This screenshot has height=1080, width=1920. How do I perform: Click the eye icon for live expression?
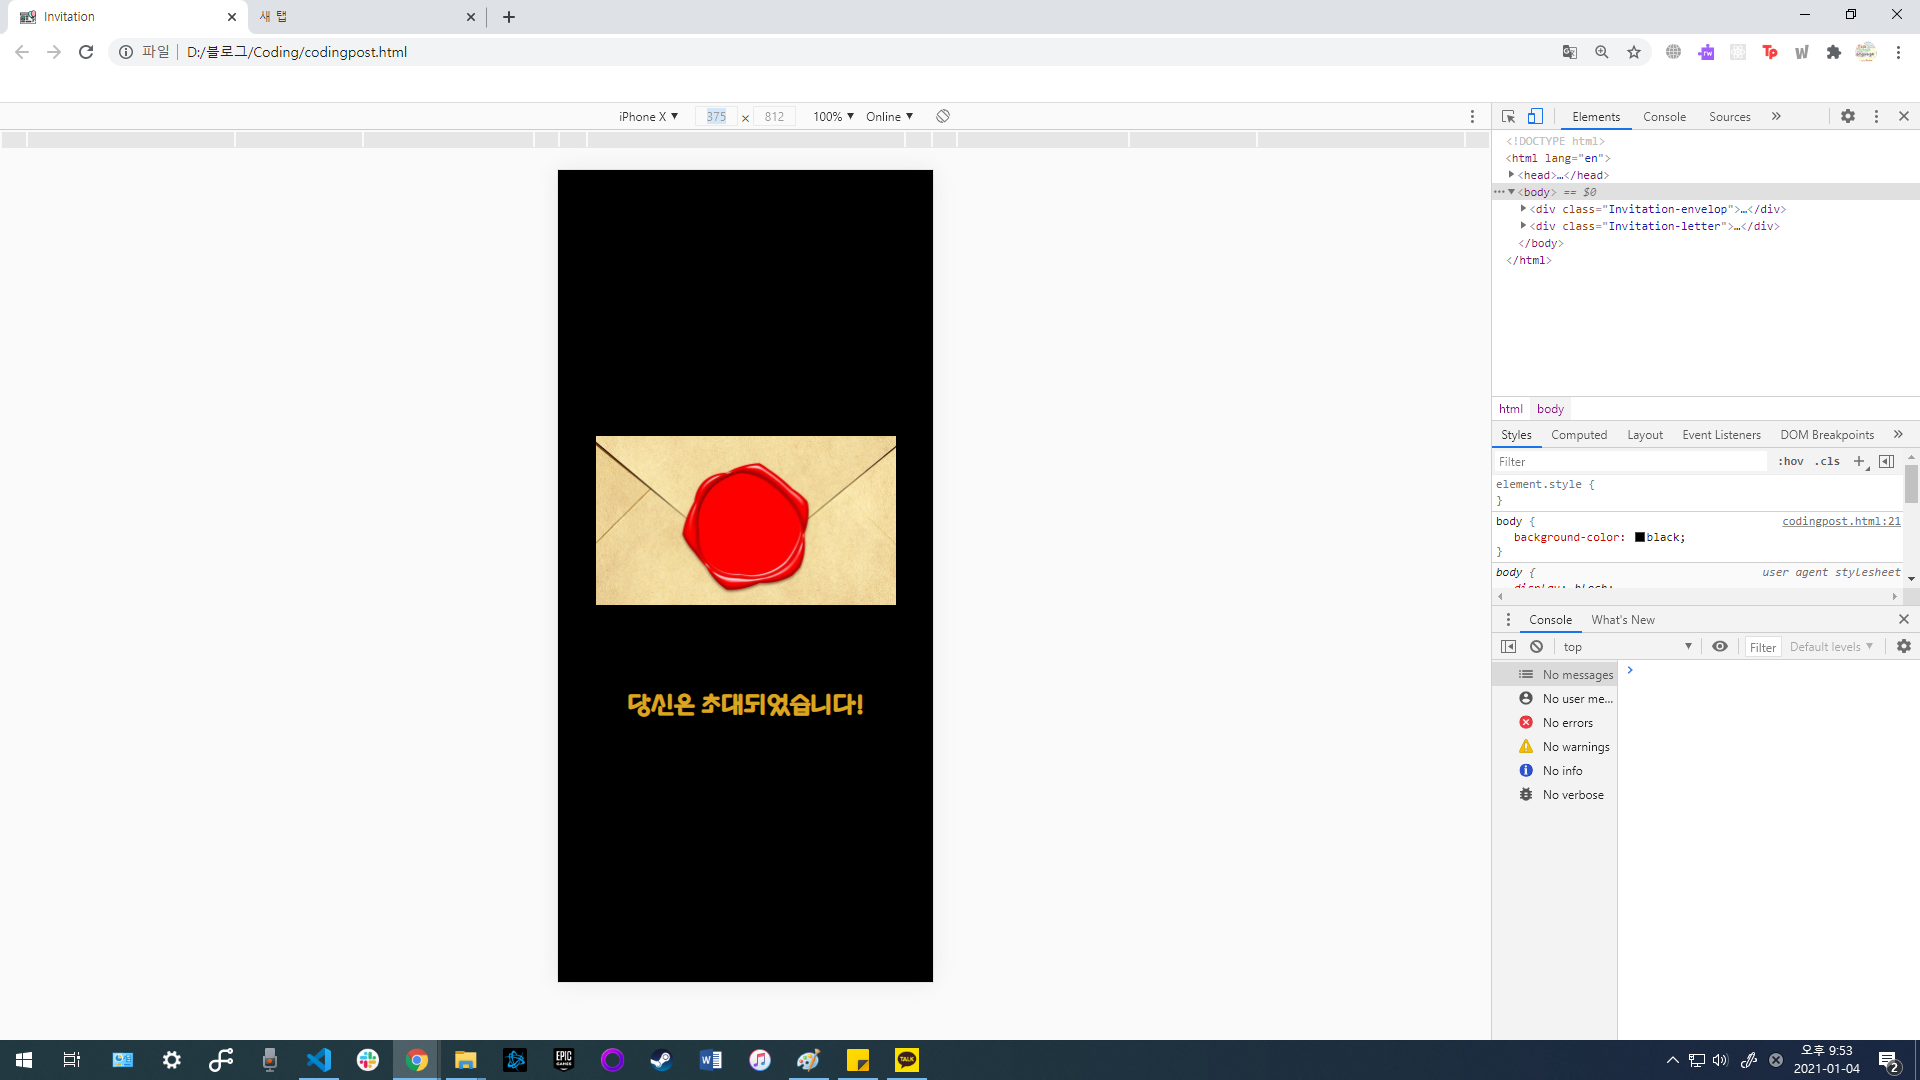(1720, 646)
